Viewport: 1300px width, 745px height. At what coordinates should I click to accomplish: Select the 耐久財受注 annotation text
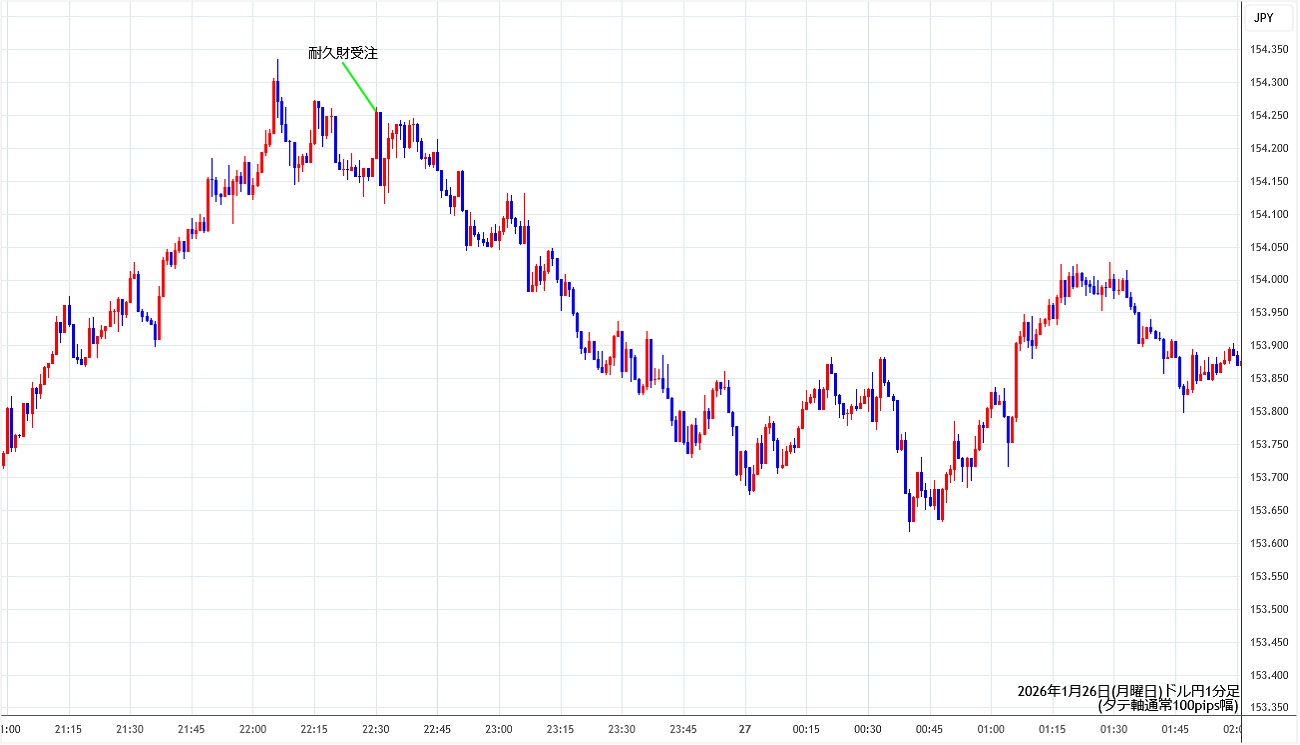click(x=342, y=53)
